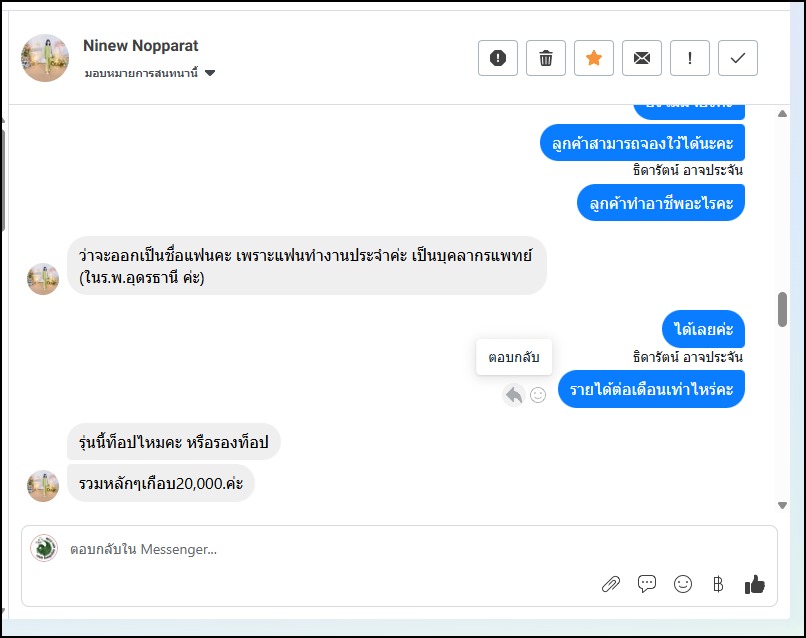Delete conversation using the trash icon
Viewport: 806px width, 638px height.
546,58
